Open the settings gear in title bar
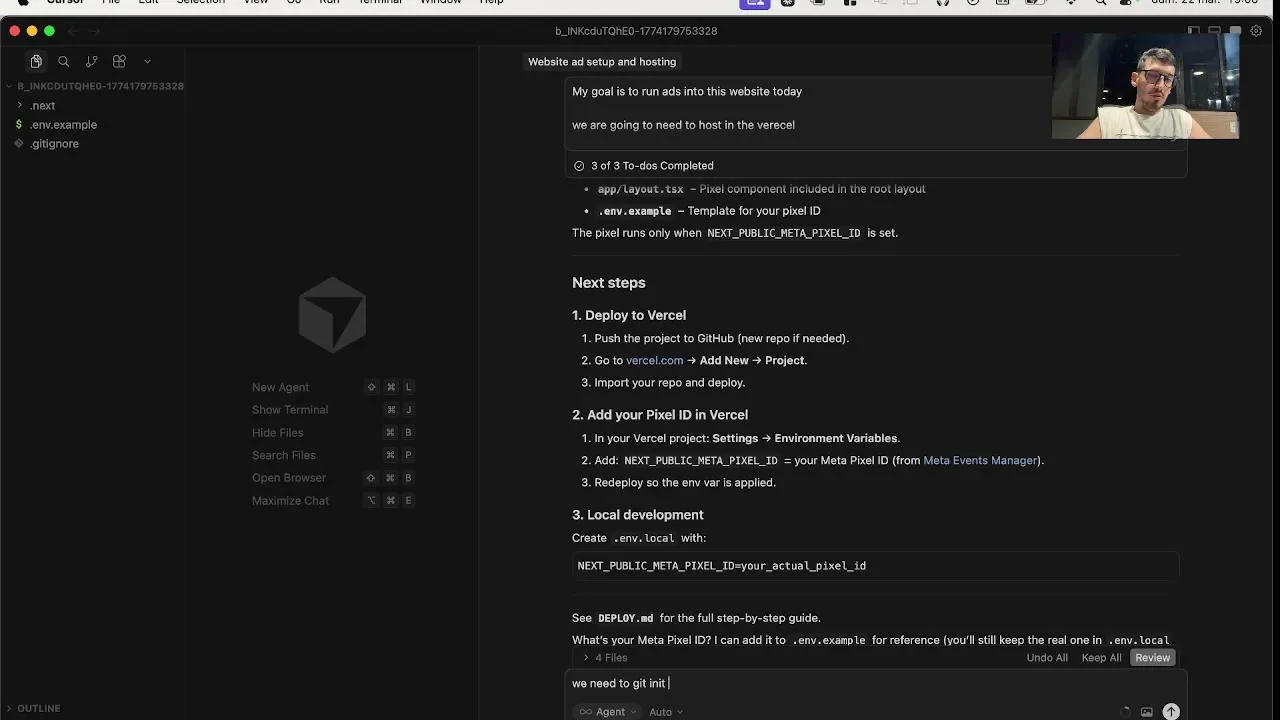The image size is (1280, 720). [x=1257, y=31]
